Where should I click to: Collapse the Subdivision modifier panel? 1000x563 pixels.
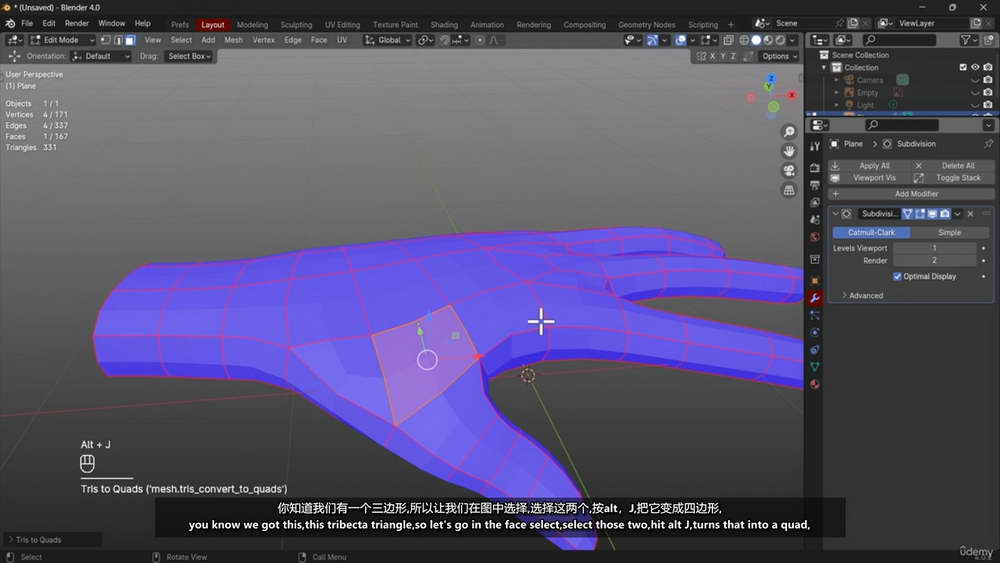coord(835,214)
